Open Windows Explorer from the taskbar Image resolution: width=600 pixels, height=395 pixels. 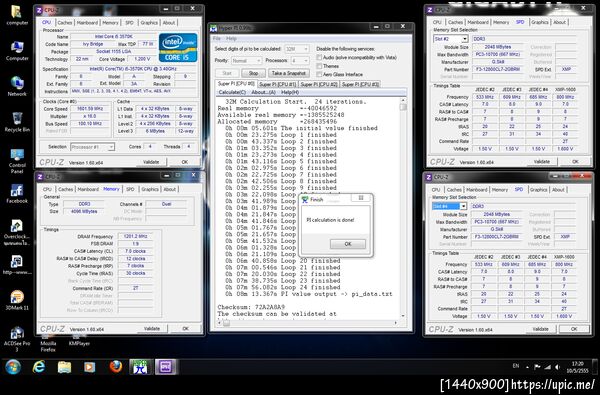click(64, 367)
